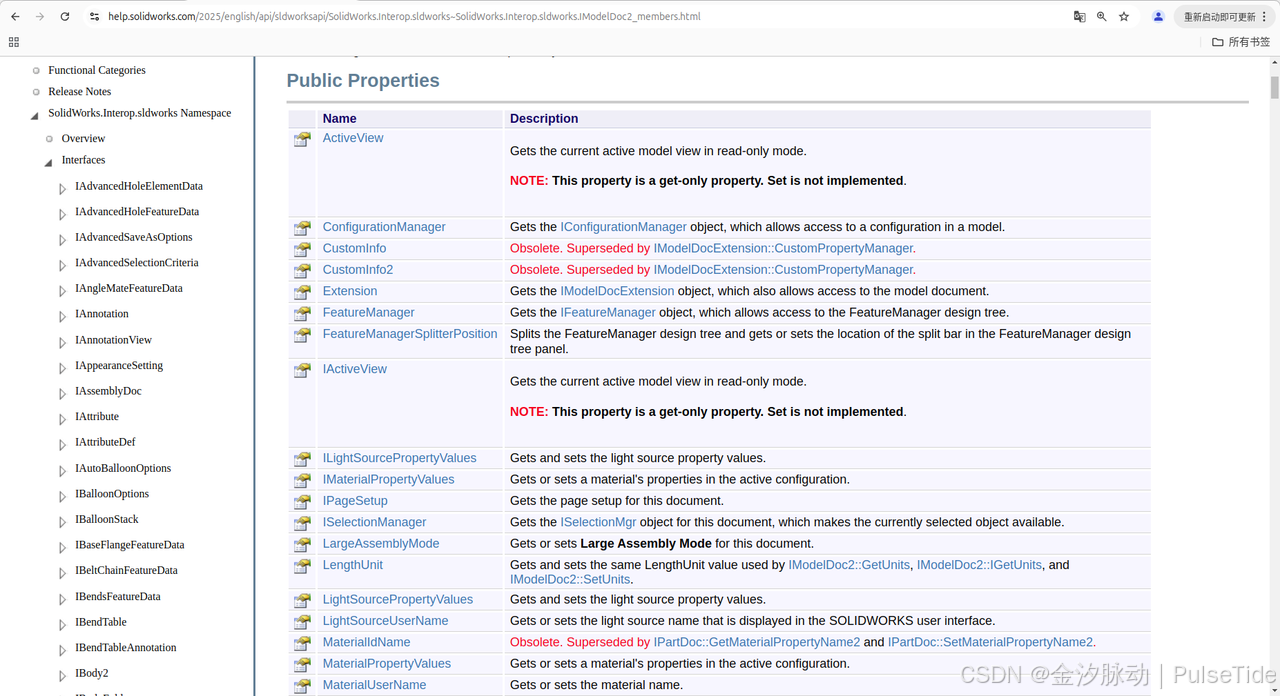Click the property icon beside ISelectionManager
Viewport: 1280px width, 696px height.
pos(302,524)
